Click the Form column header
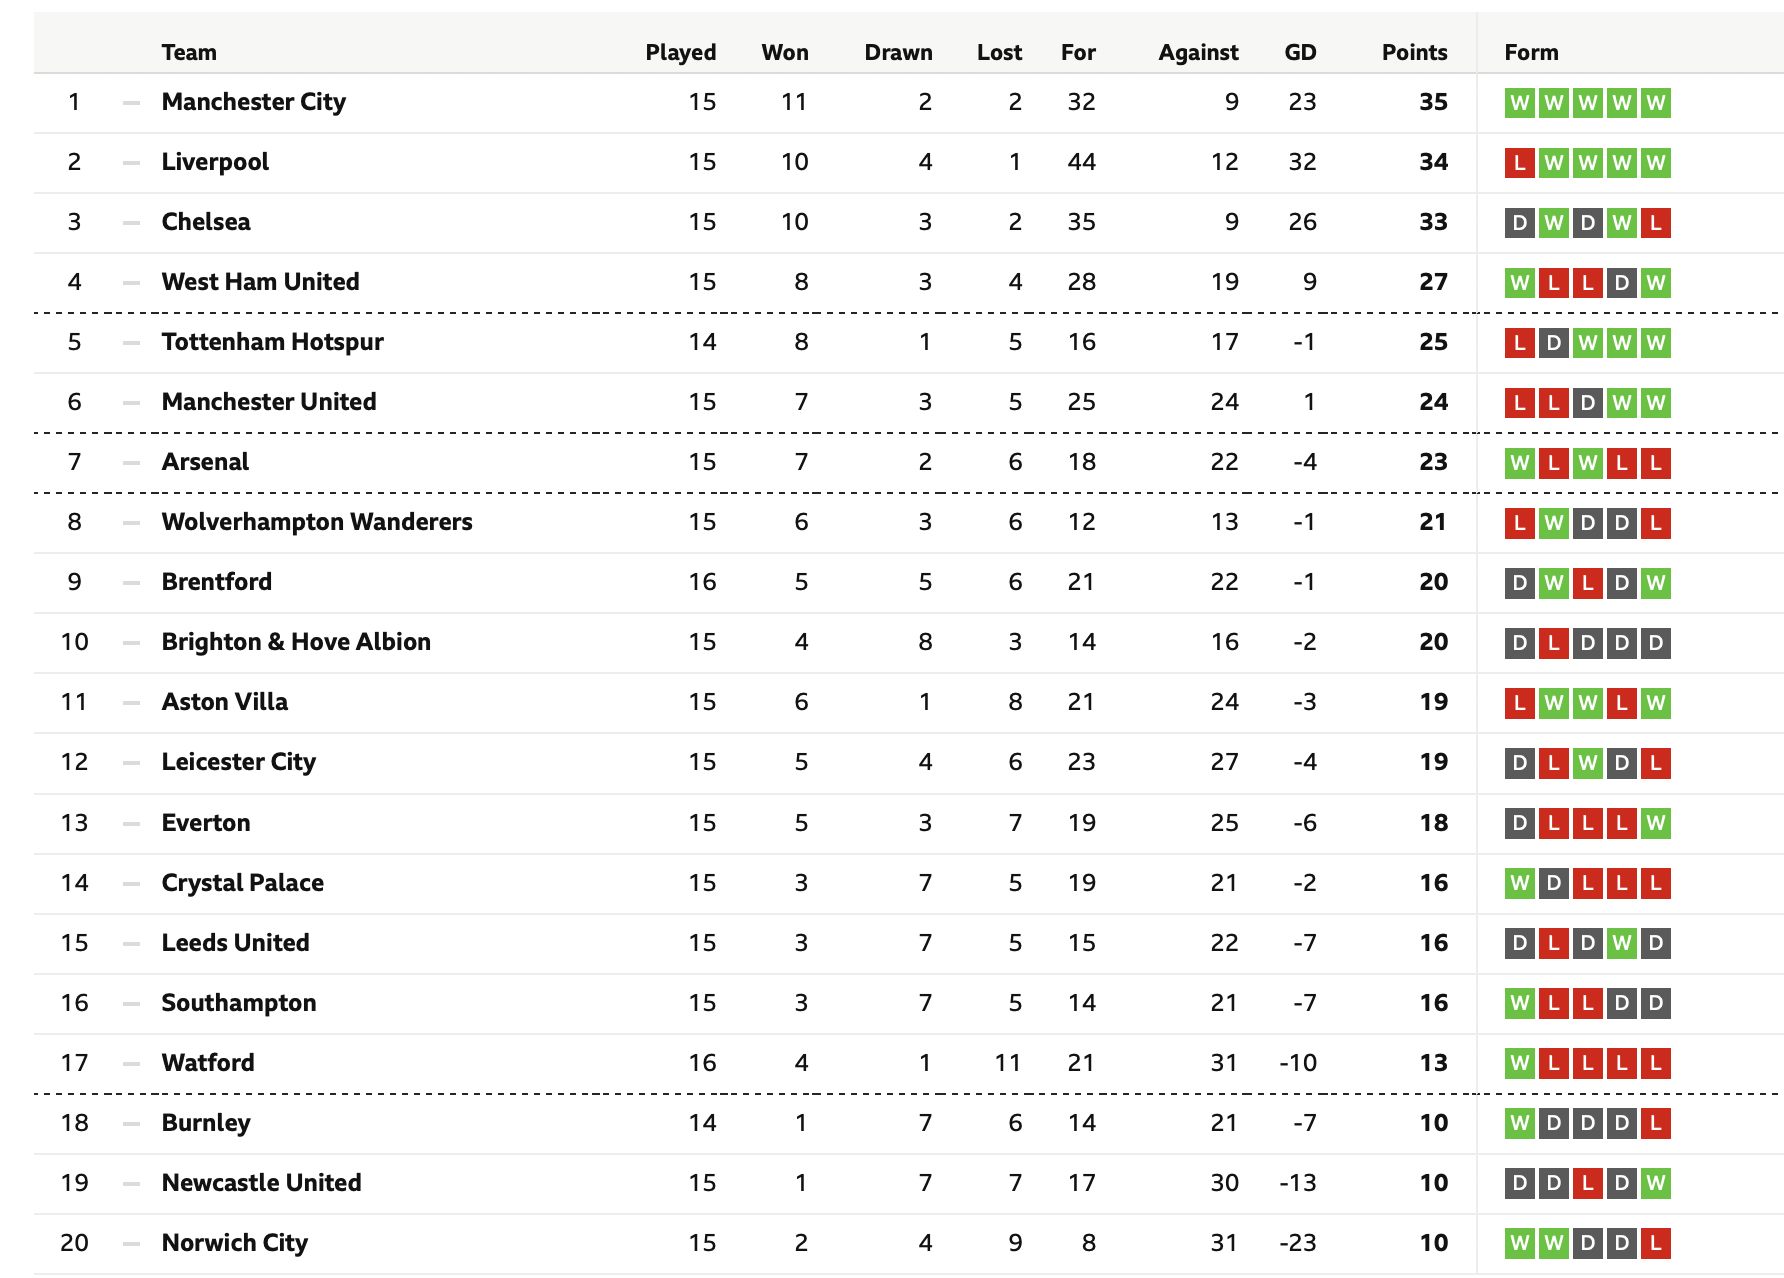Image resolution: width=1784 pixels, height=1278 pixels. [1531, 52]
